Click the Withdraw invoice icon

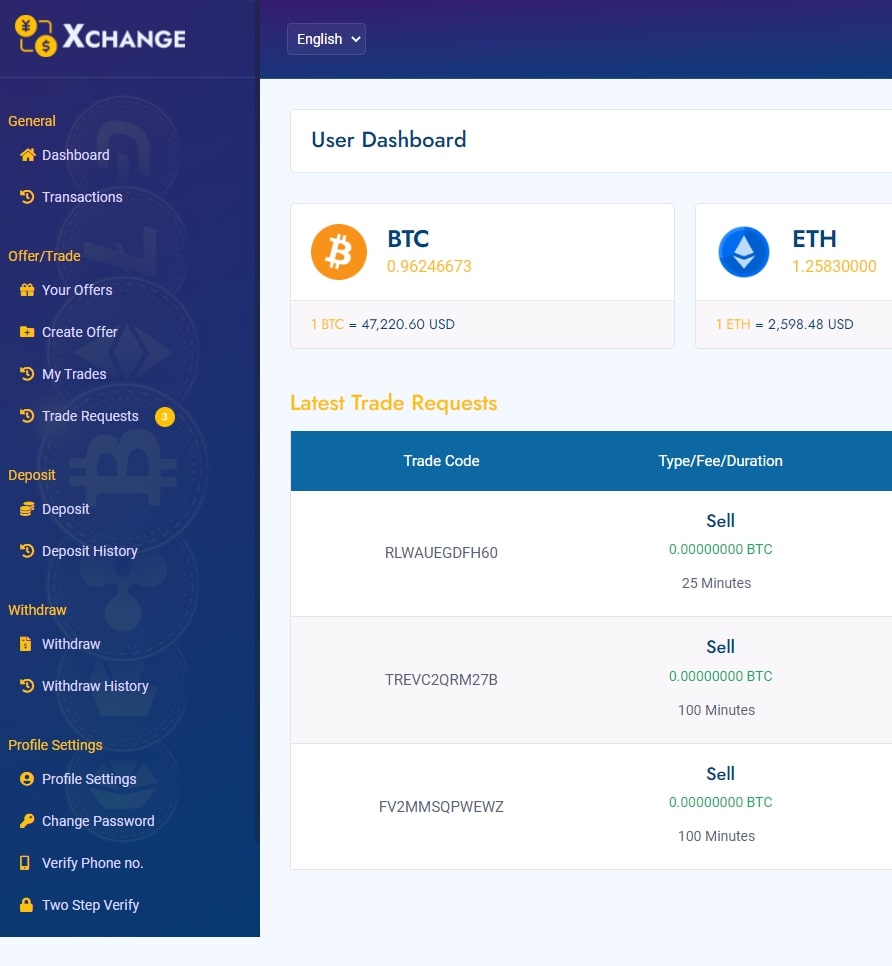point(25,644)
